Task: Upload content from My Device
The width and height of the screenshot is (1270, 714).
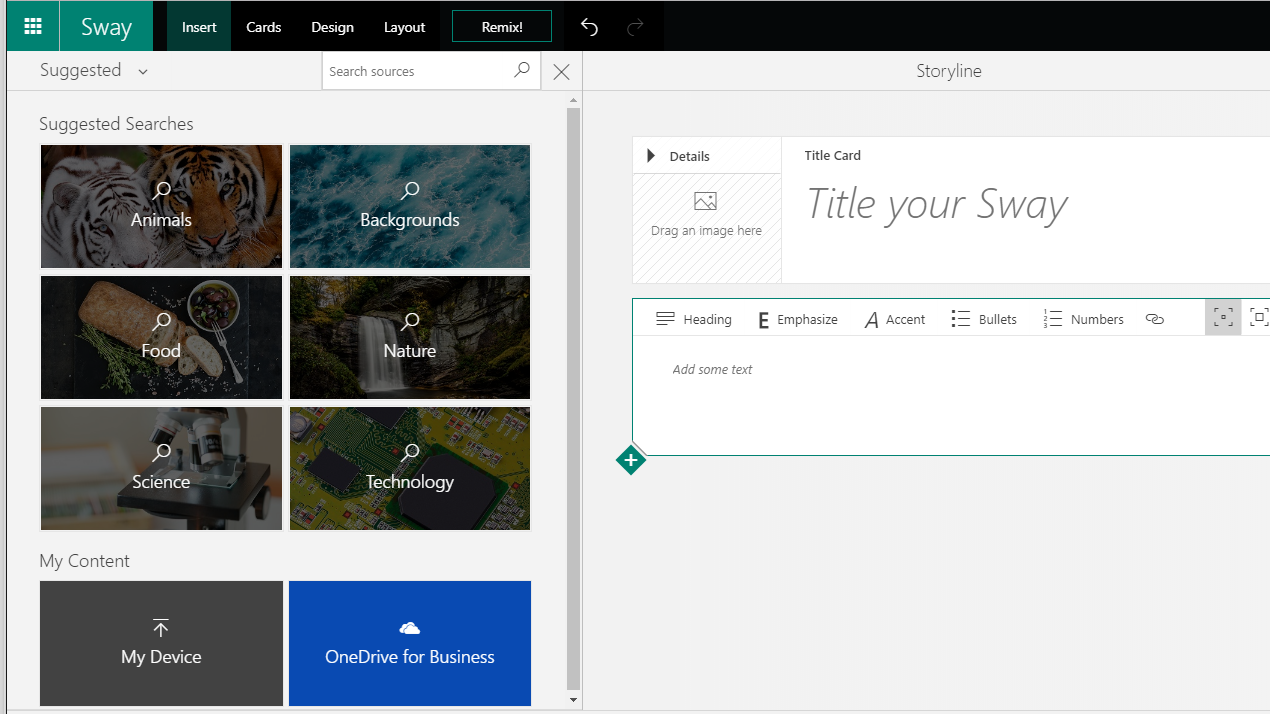Action: [x=160, y=643]
